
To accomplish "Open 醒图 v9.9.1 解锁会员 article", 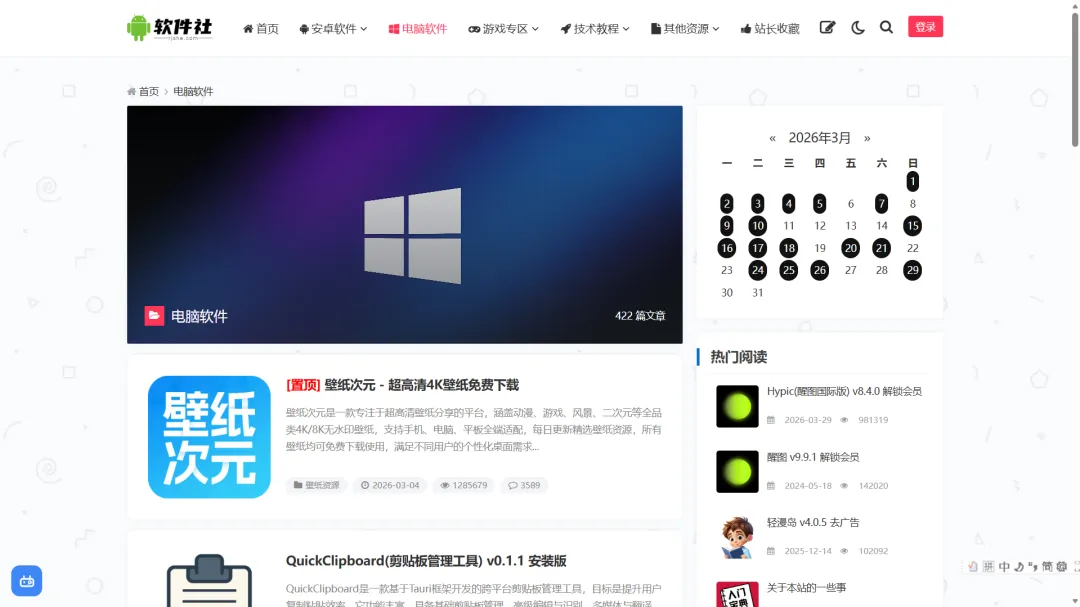I will tap(813, 457).
